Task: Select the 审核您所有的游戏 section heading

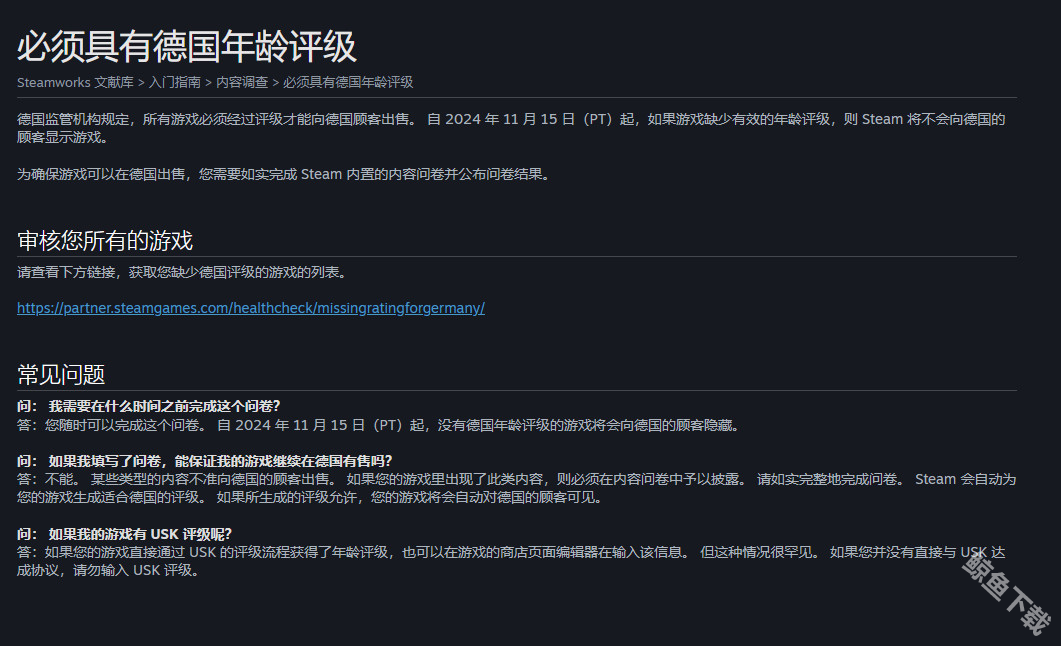Action: point(105,241)
